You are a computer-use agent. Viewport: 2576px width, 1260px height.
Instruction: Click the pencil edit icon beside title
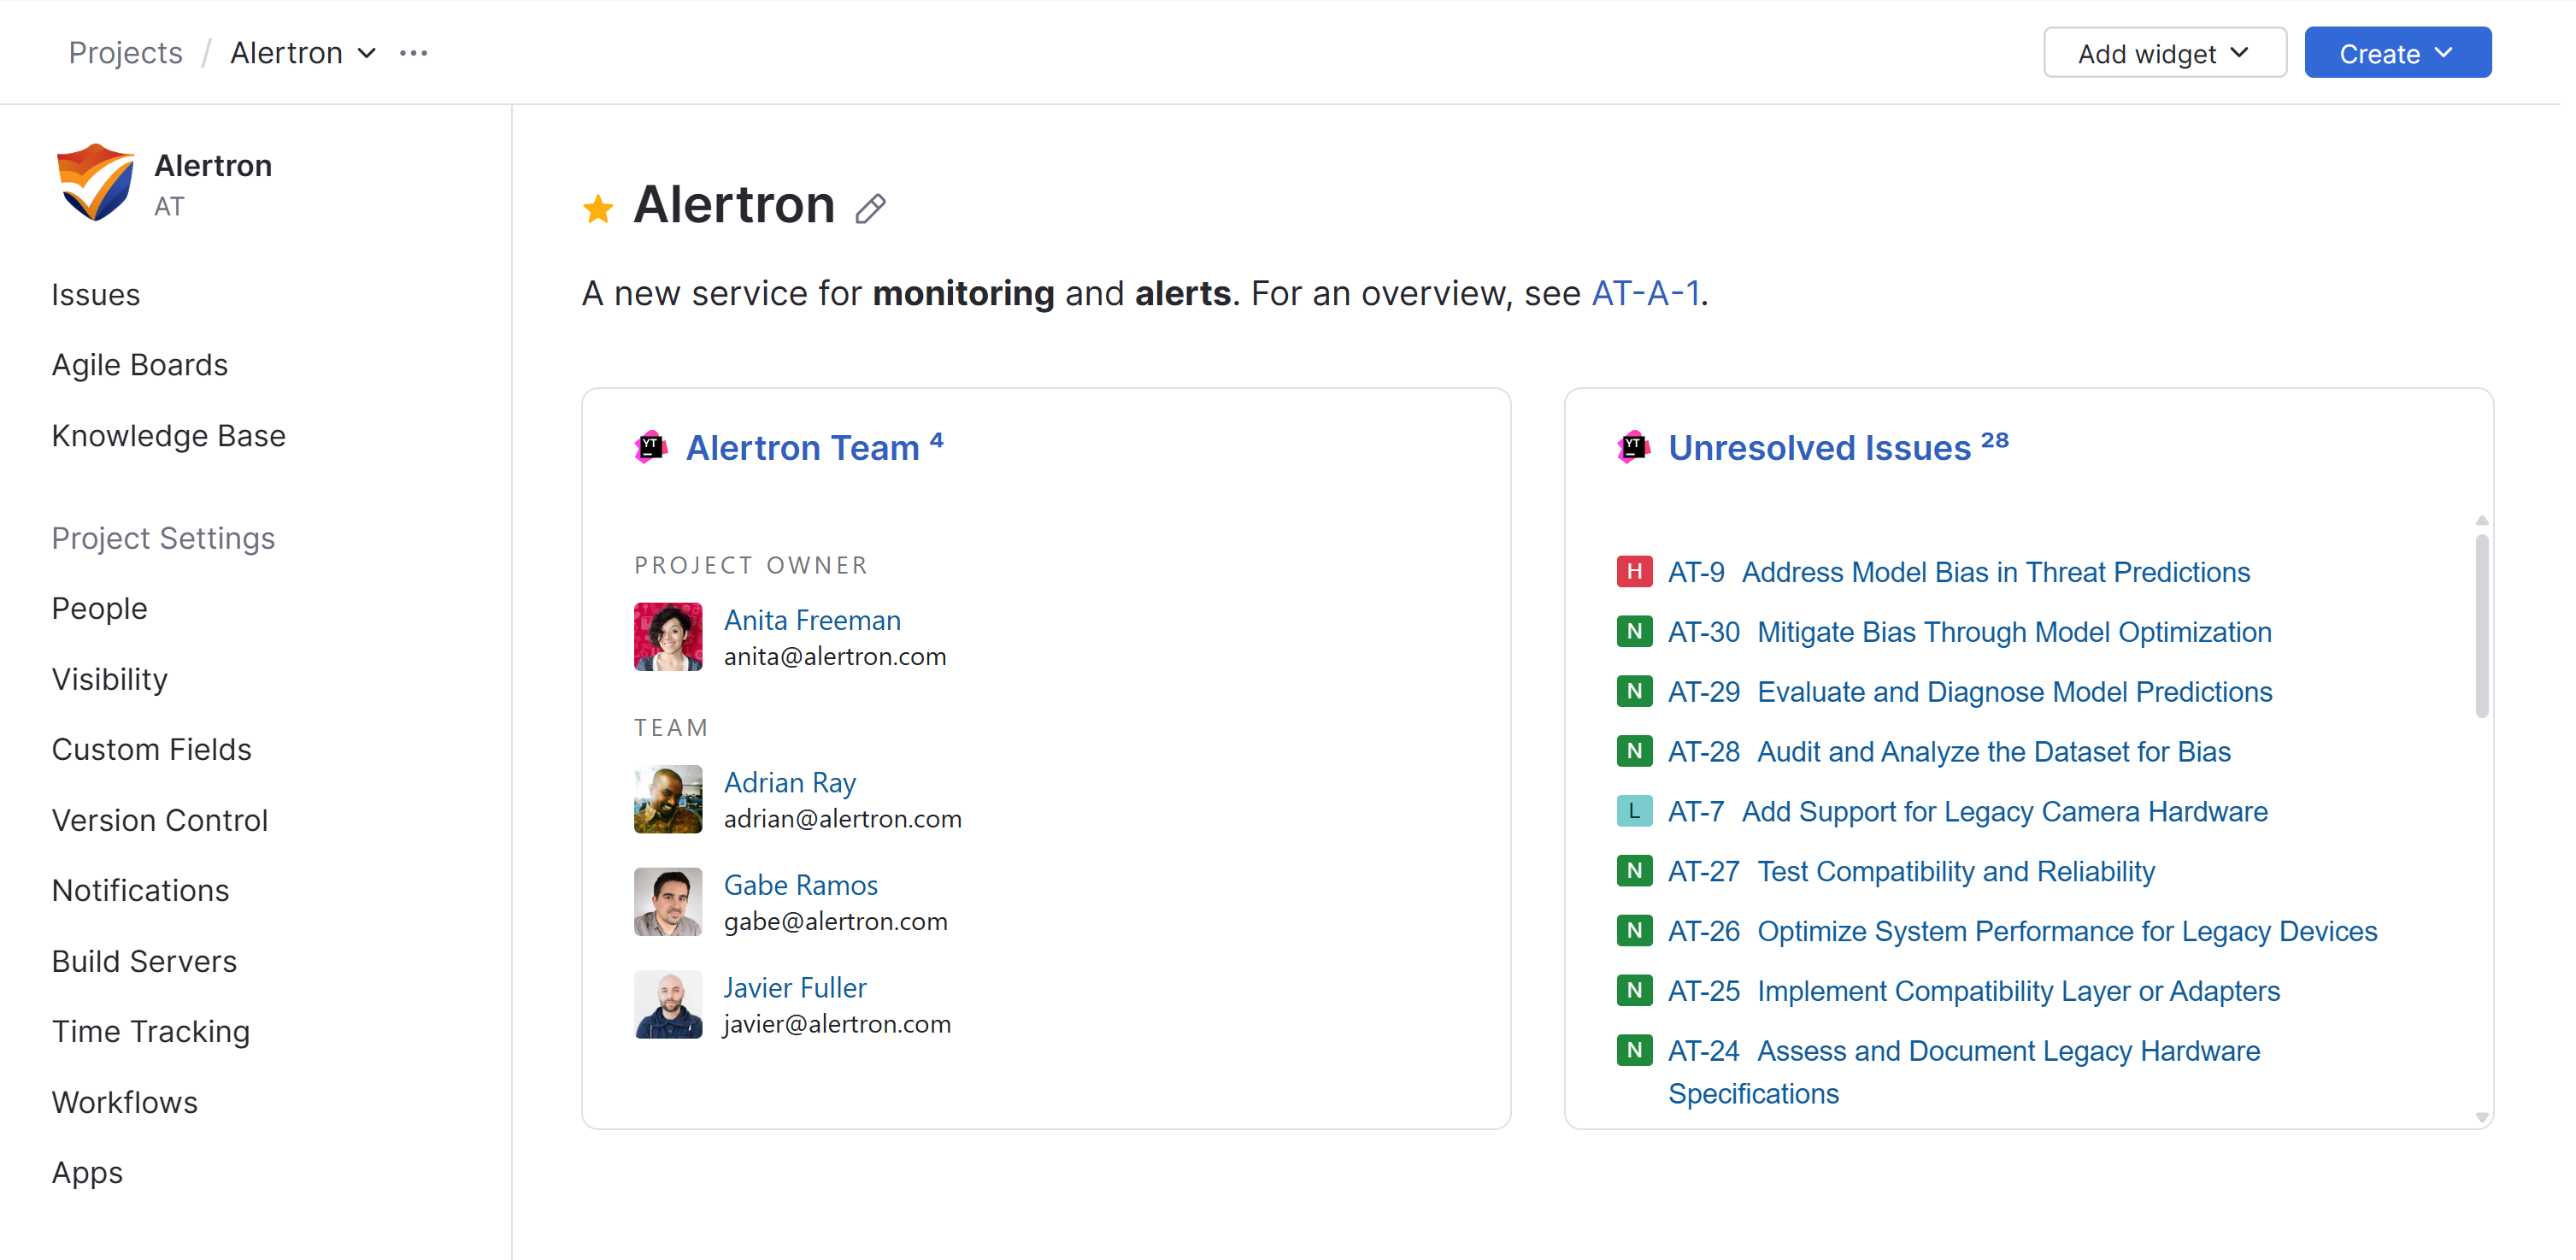tap(870, 209)
